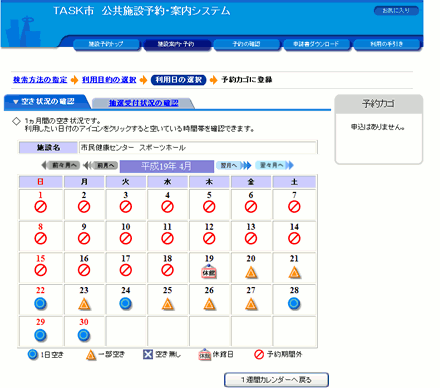
Task: Select the partial vacancy icon for April 27
Action: pyautogui.click(x=251, y=304)
